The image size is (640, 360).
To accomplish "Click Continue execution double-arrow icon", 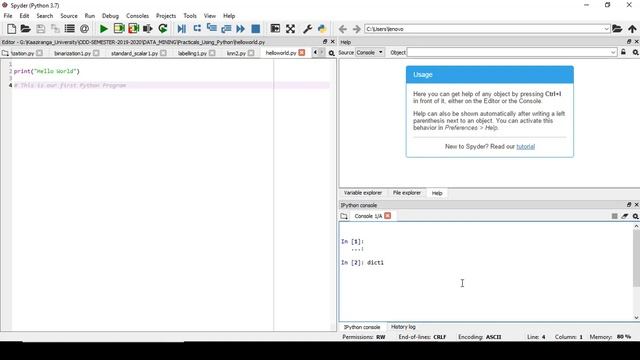I will (241, 29).
